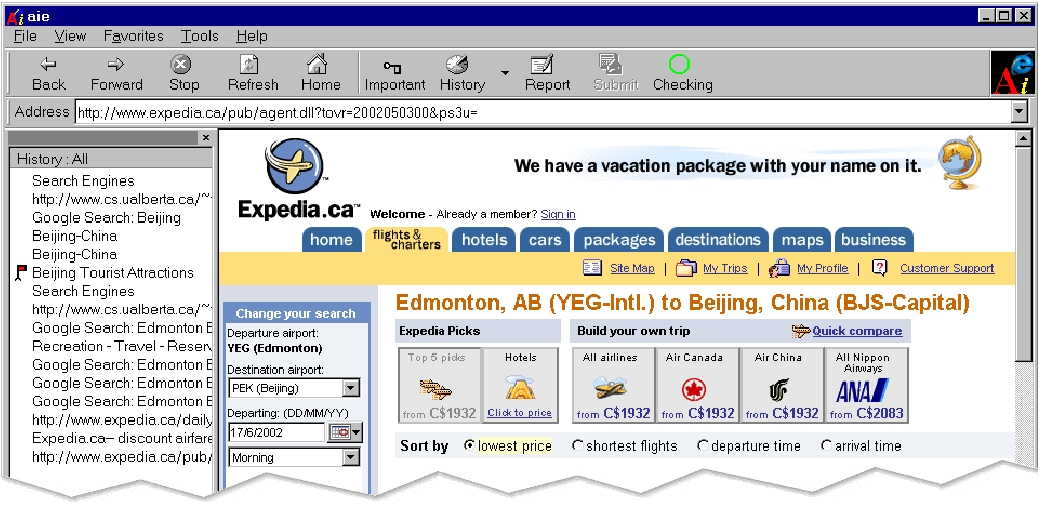This screenshot has width=1038, height=512.
Task: Open the Favorites menu
Action: point(133,36)
